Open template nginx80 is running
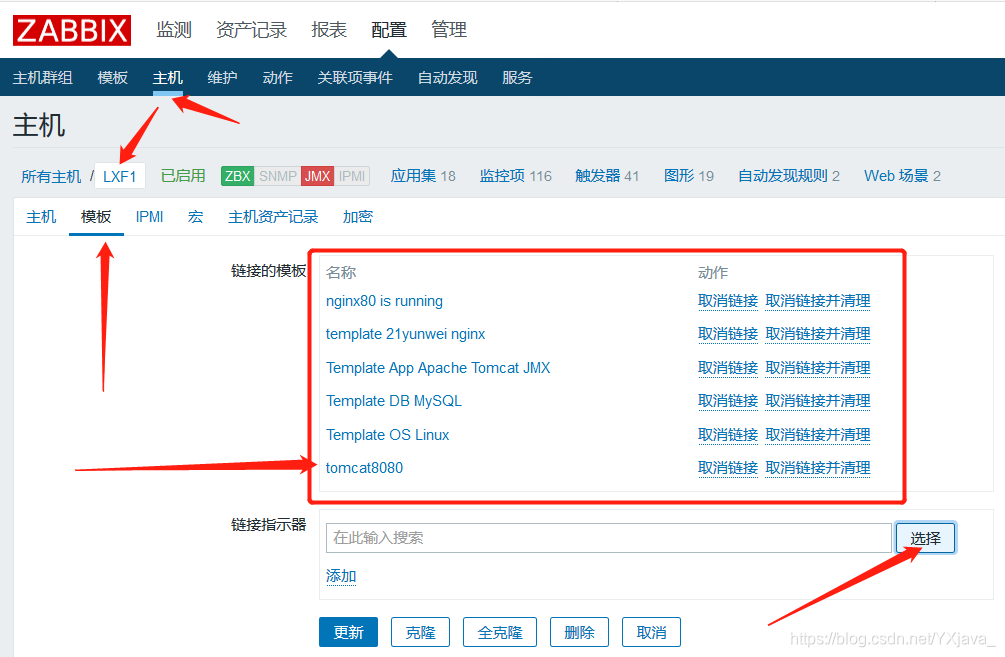Viewport: 1005px width, 657px height. tap(384, 301)
